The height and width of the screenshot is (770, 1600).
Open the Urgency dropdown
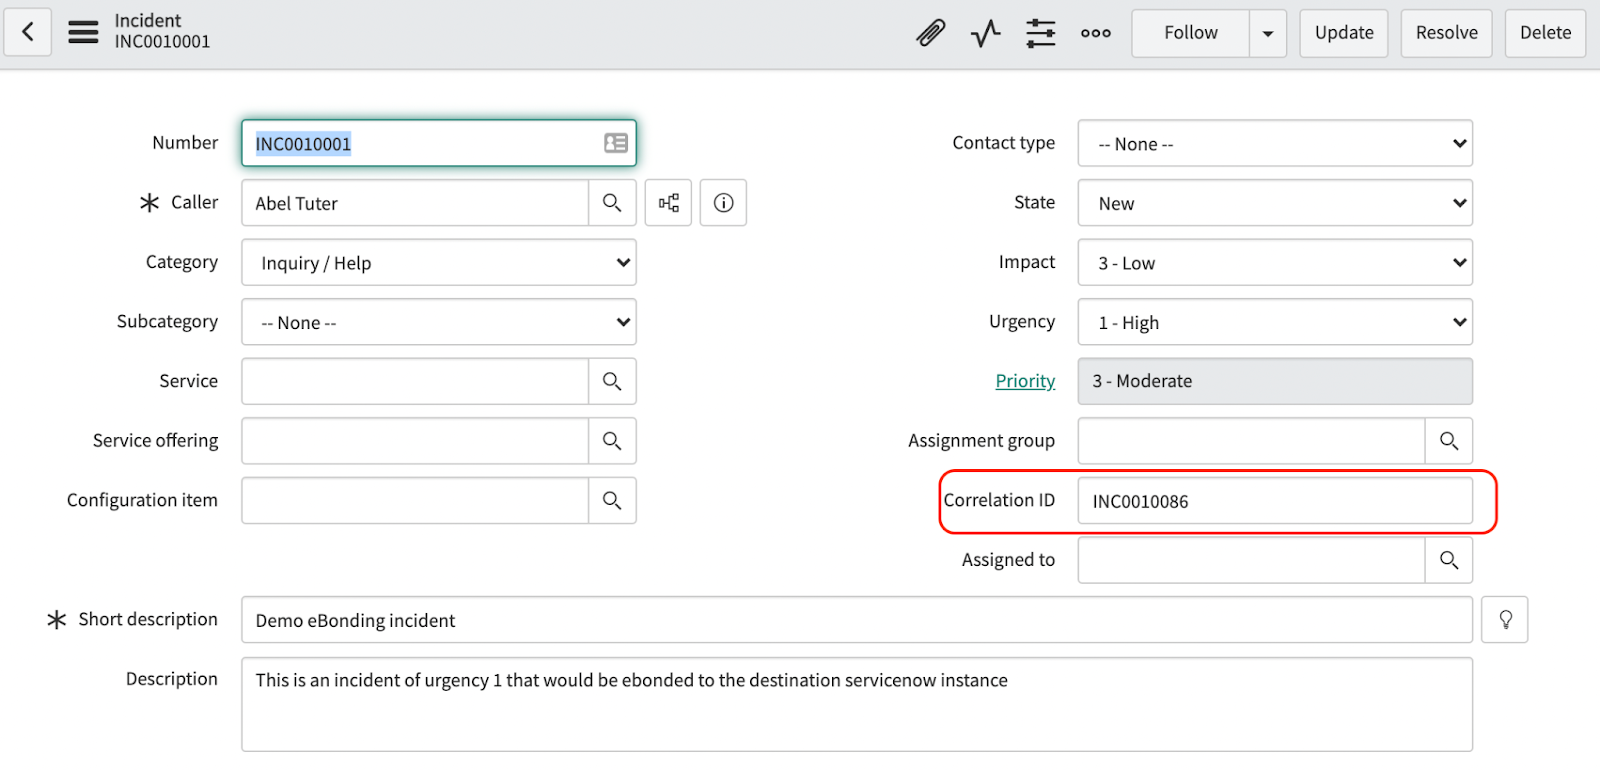tap(1275, 322)
